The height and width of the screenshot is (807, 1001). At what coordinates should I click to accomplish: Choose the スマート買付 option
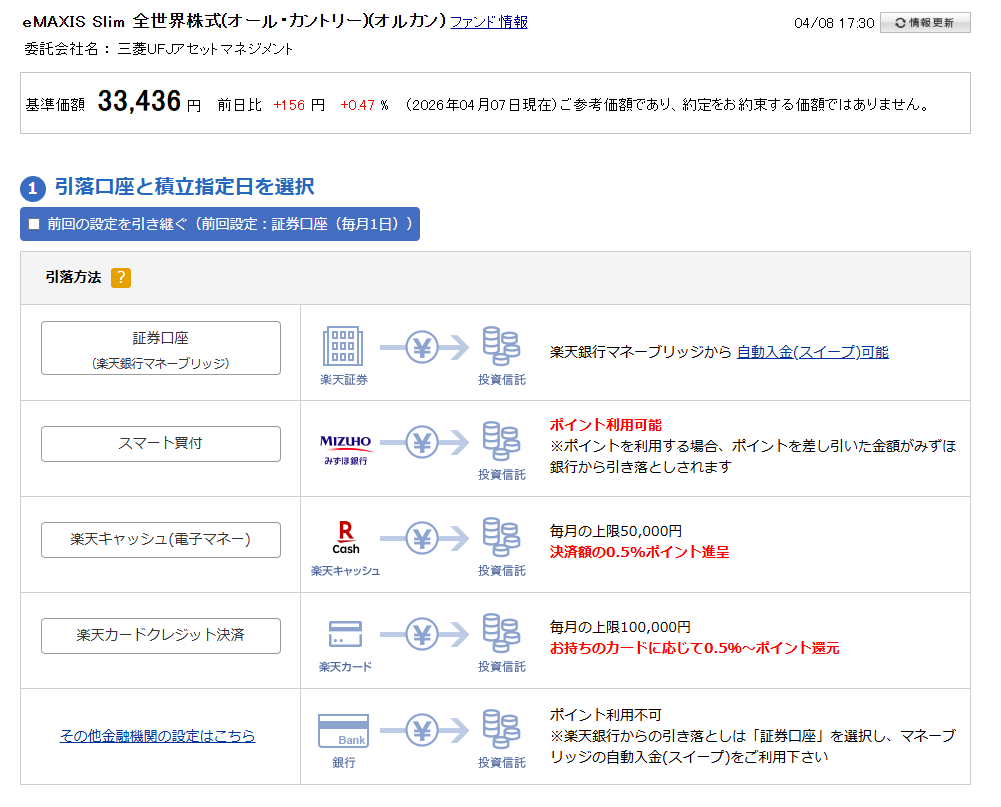click(x=161, y=444)
